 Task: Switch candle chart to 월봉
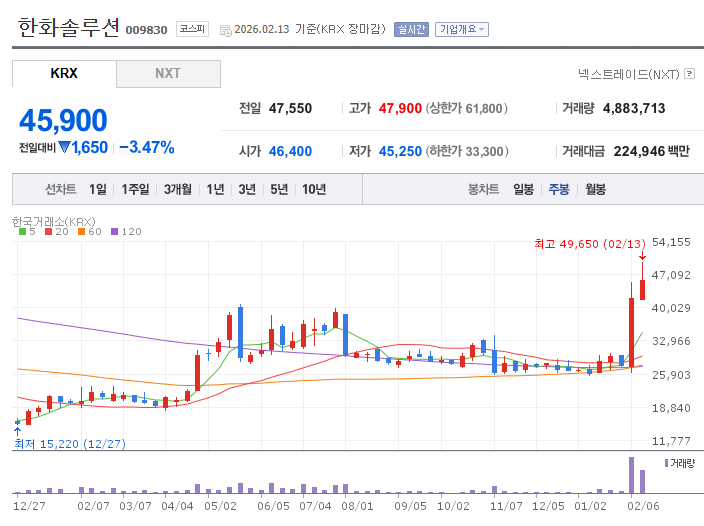[x=595, y=189]
